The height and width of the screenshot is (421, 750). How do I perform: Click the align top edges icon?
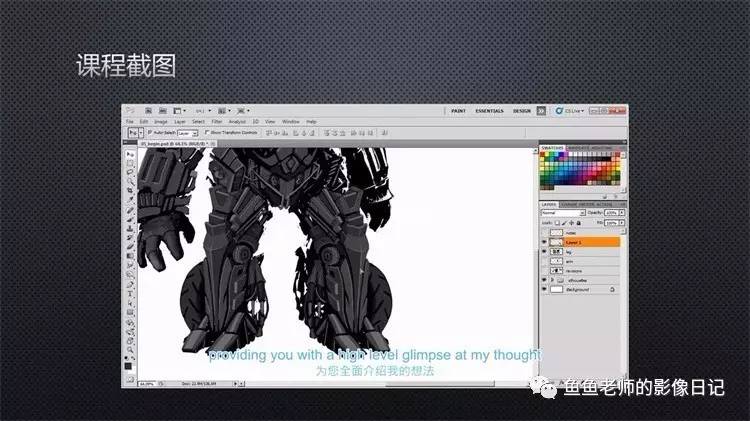(x=270, y=133)
